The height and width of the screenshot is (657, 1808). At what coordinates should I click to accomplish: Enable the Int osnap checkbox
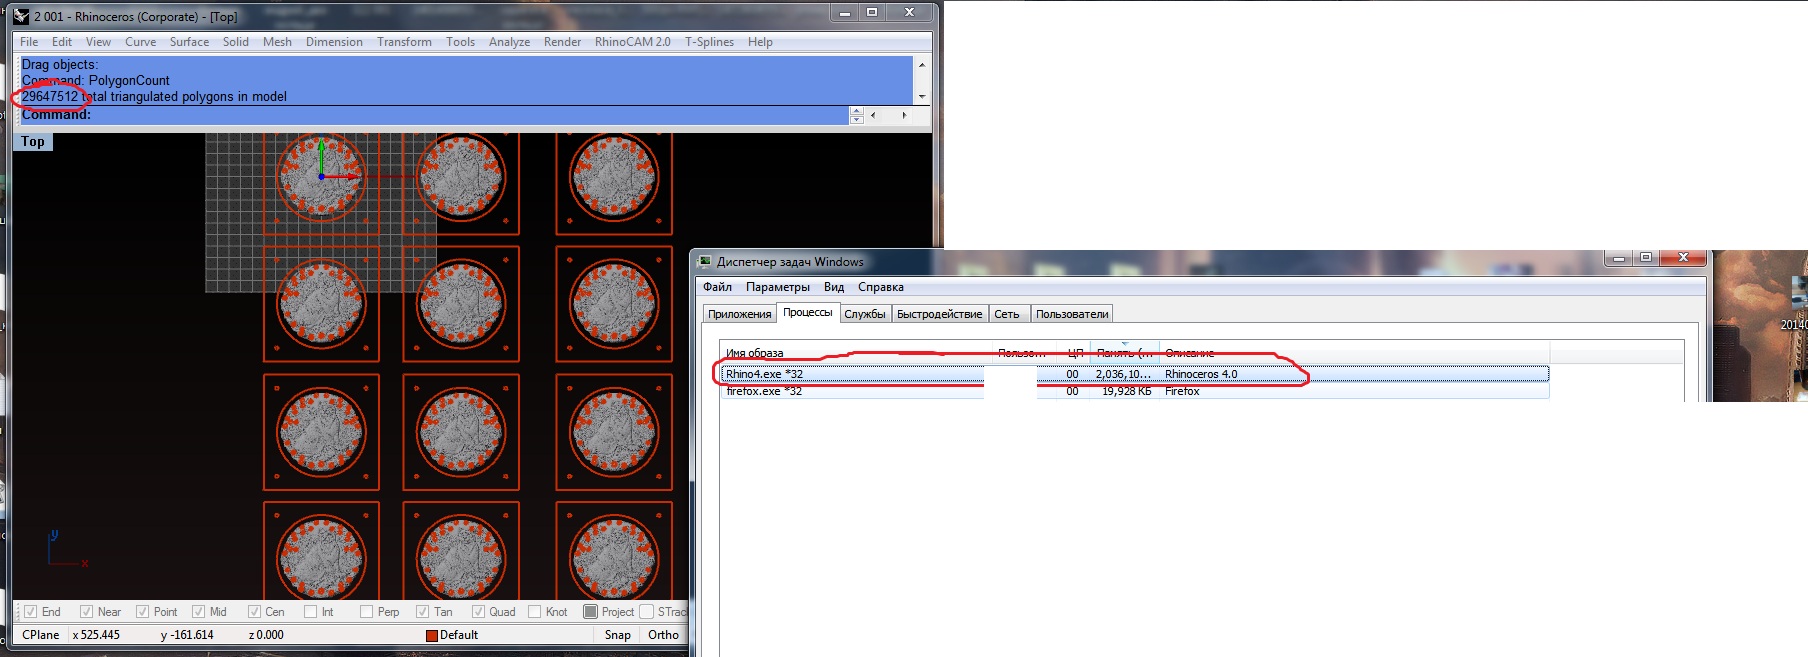(310, 612)
